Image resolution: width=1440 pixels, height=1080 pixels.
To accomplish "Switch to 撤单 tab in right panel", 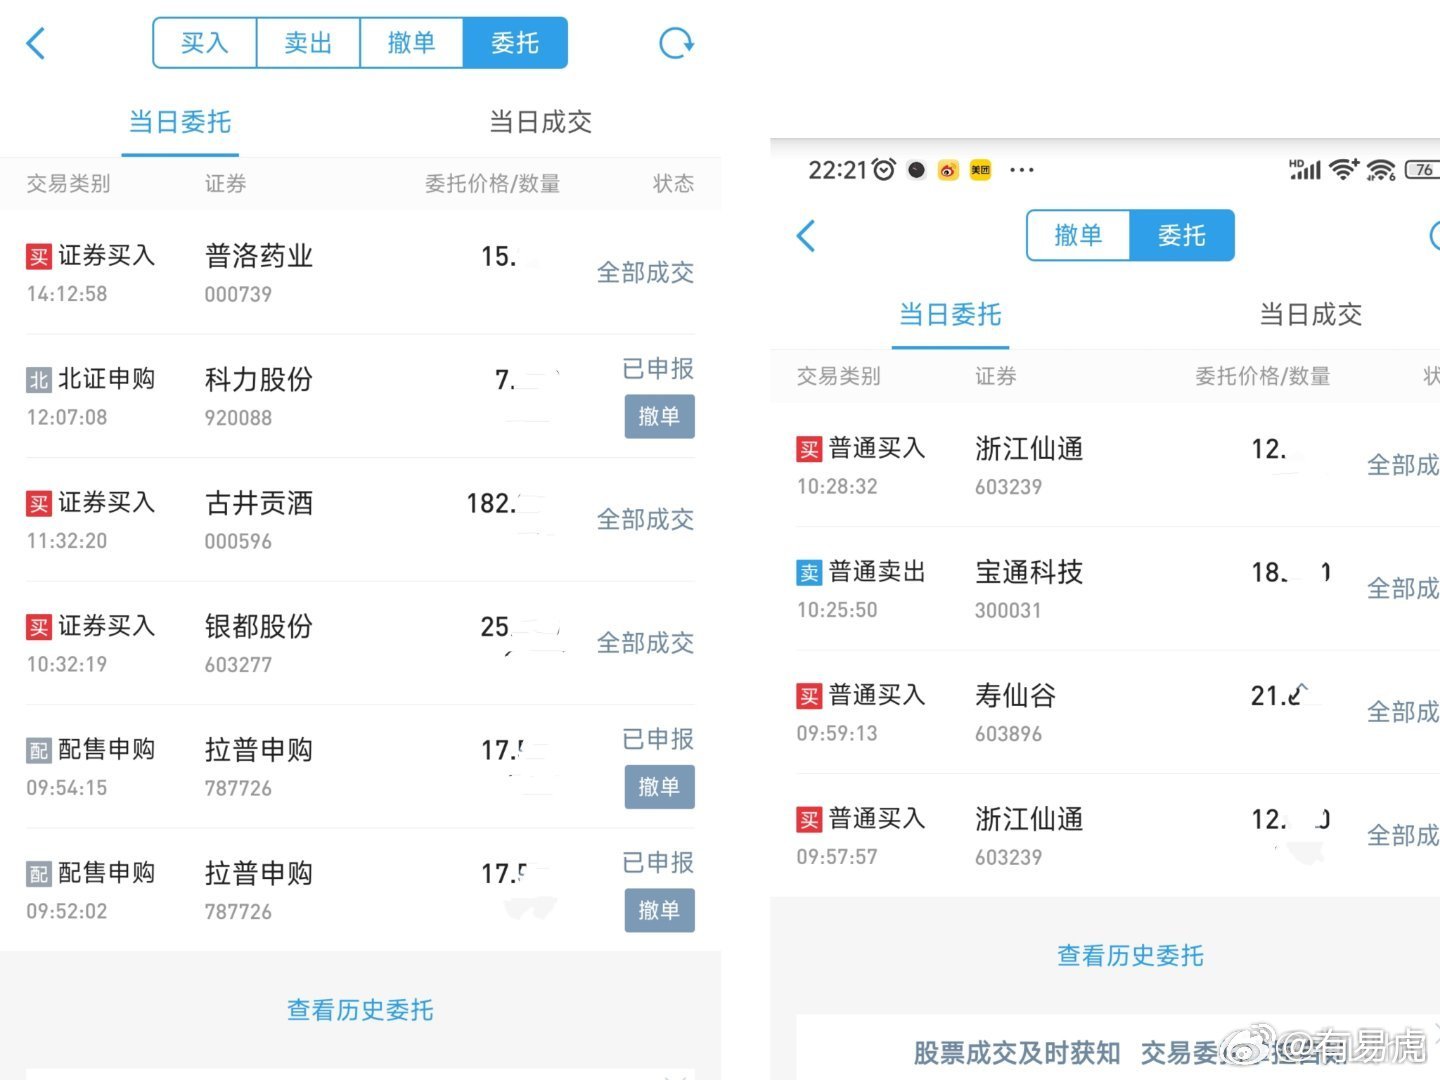I will 1078,236.
